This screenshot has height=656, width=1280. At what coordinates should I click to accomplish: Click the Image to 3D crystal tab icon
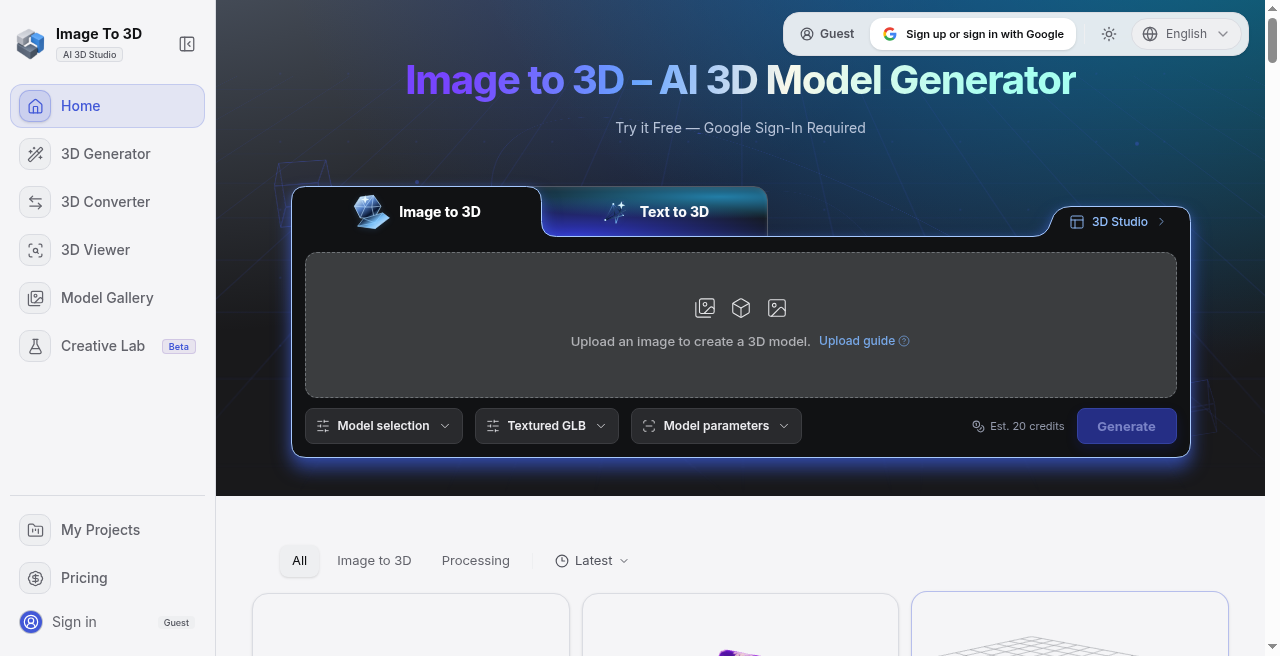pyautogui.click(x=372, y=212)
